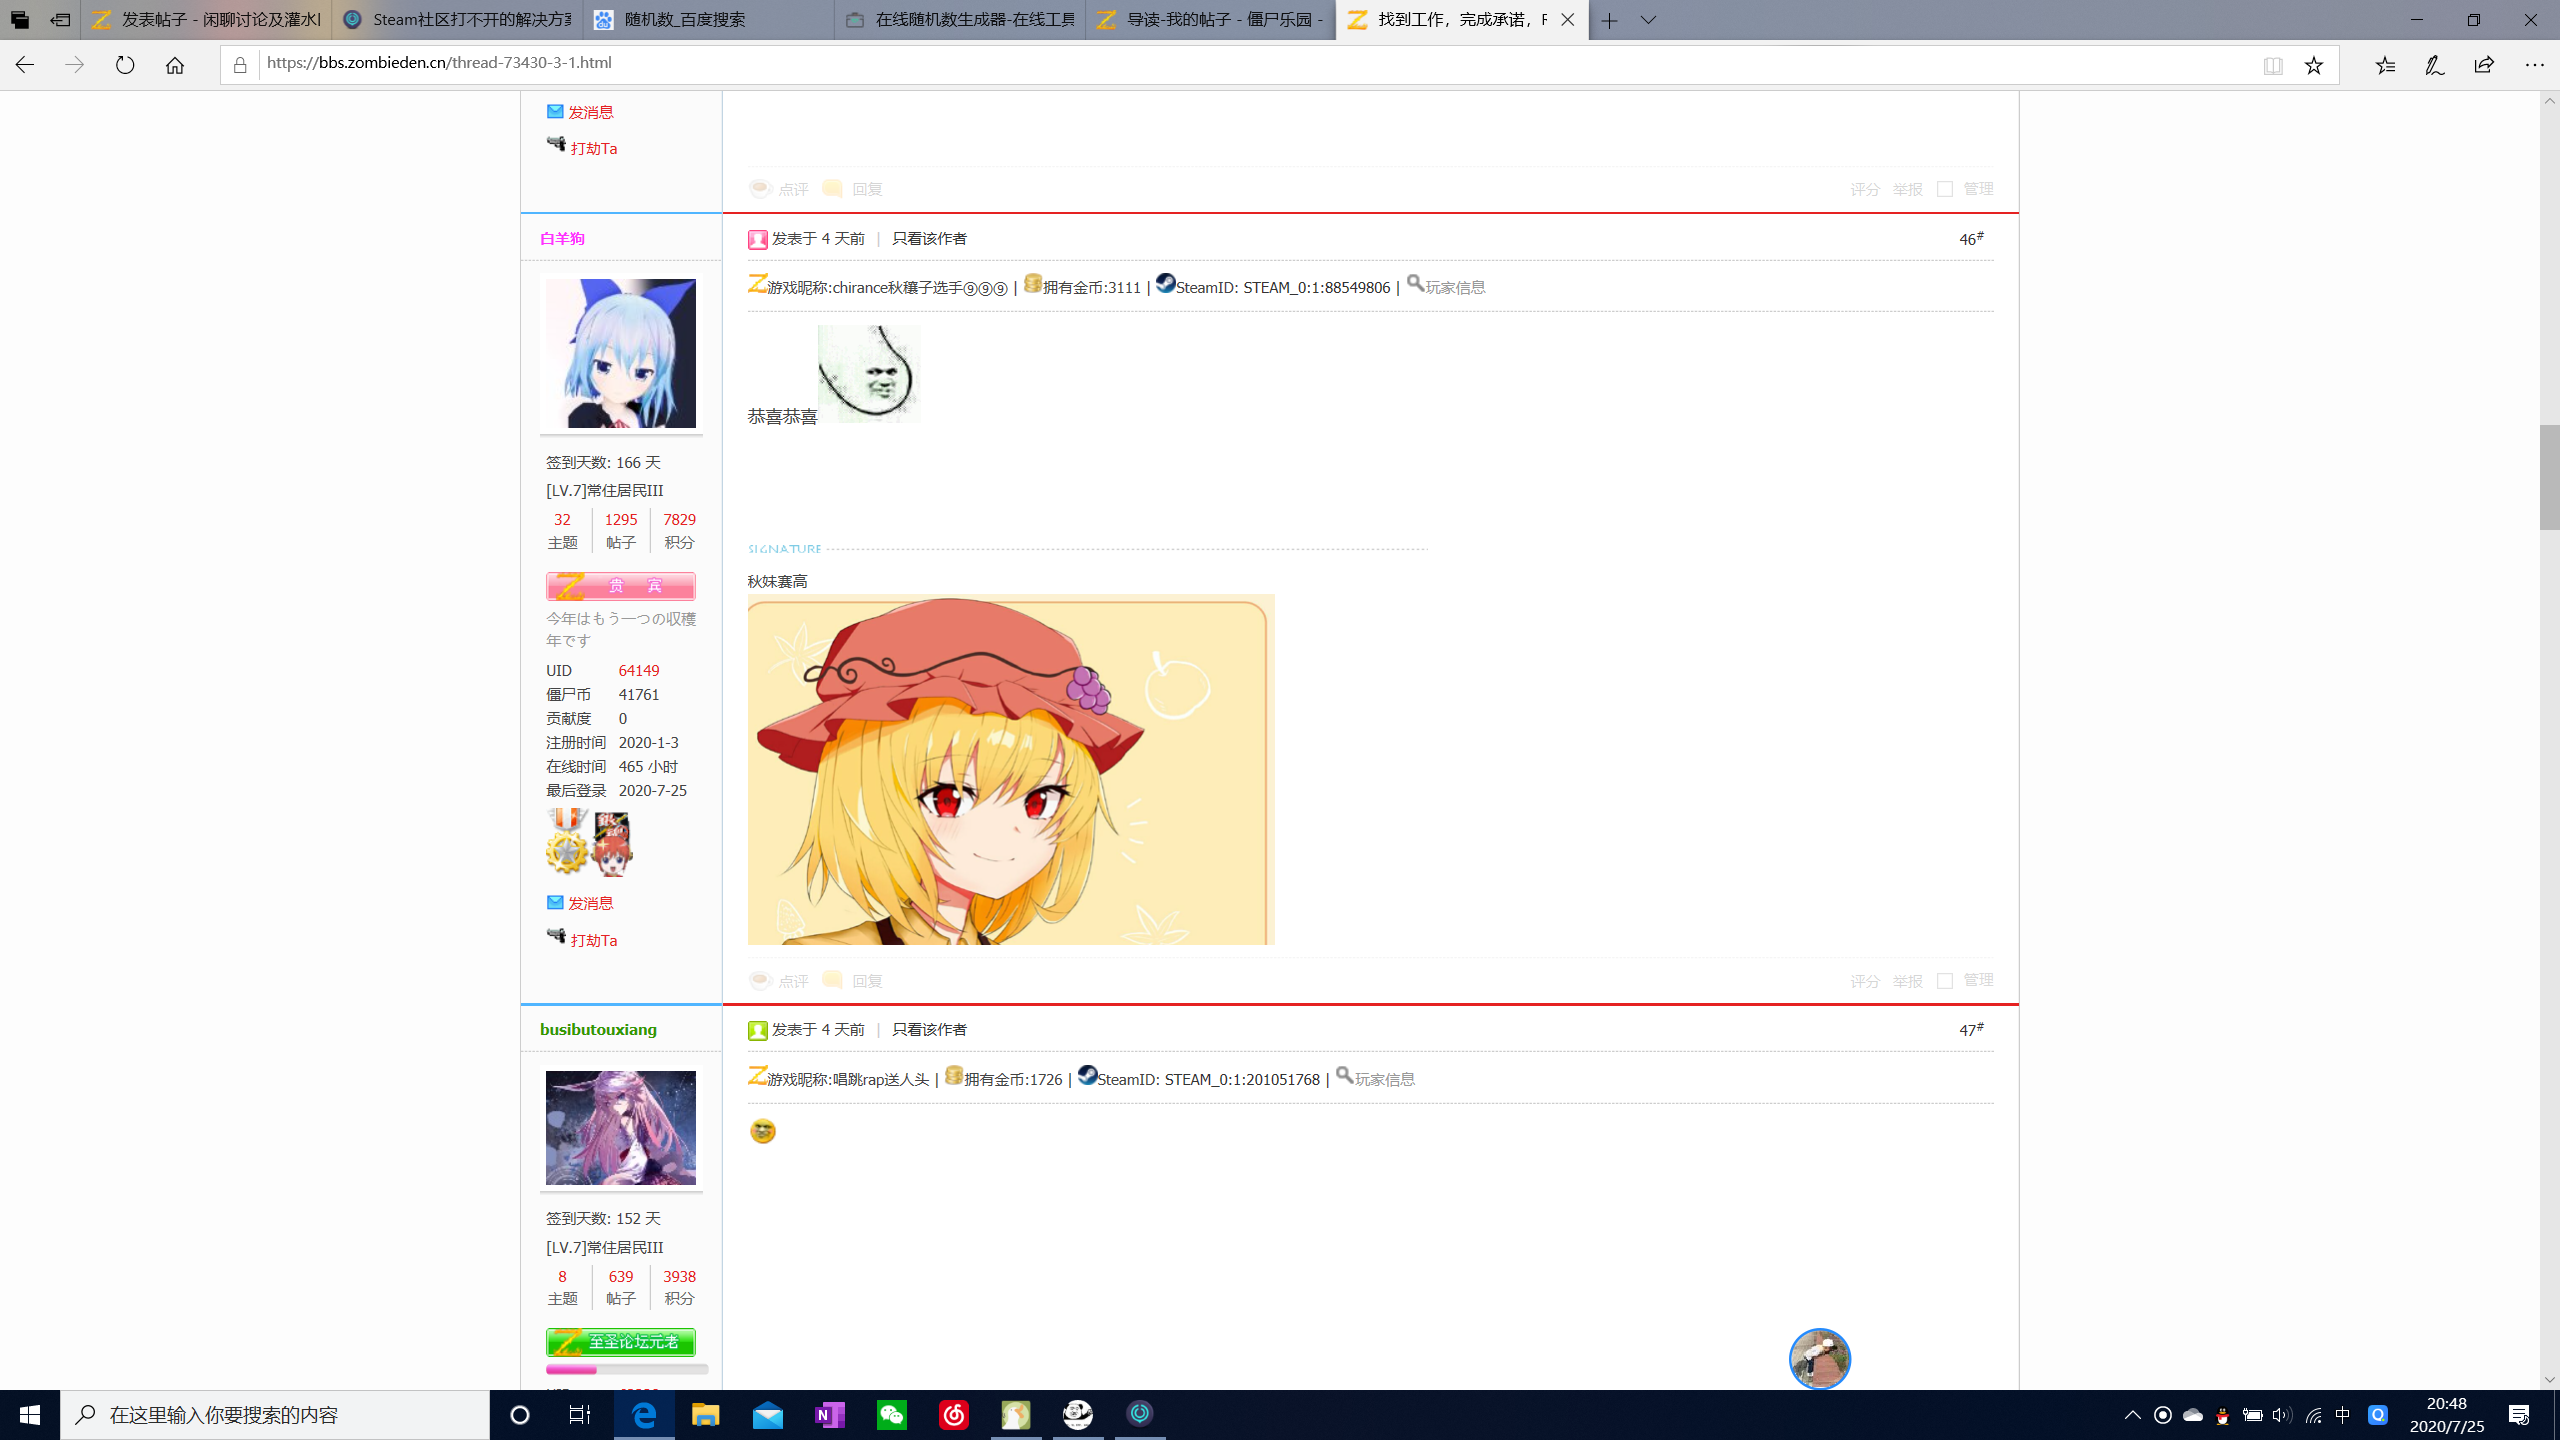Tick the 管理 checkbox of the top post
2560x1440 pixels.
(1945, 189)
